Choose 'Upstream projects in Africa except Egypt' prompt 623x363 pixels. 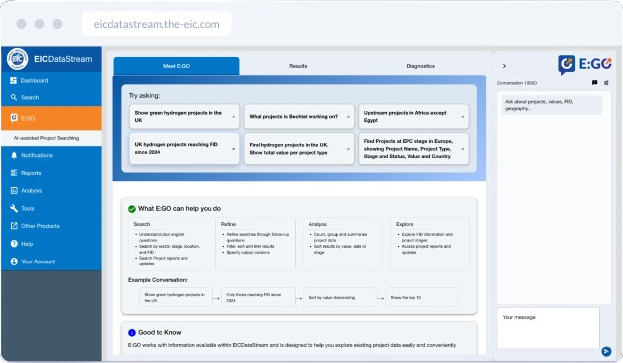tap(414, 116)
